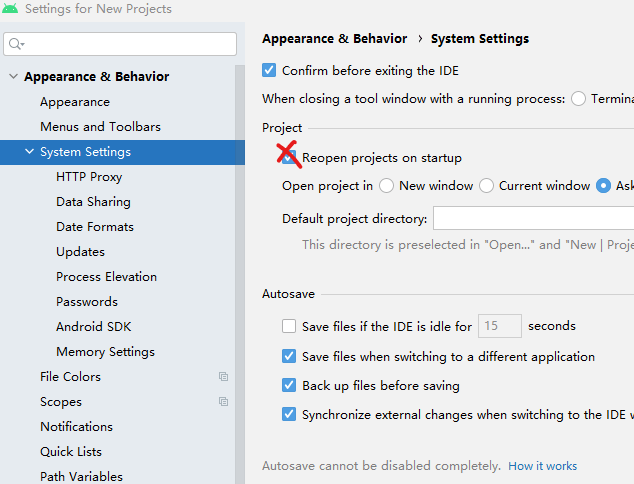The width and height of the screenshot is (634, 484).
Task: Enable Save files if IDE is idle
Action: click(x=289, y=326)
